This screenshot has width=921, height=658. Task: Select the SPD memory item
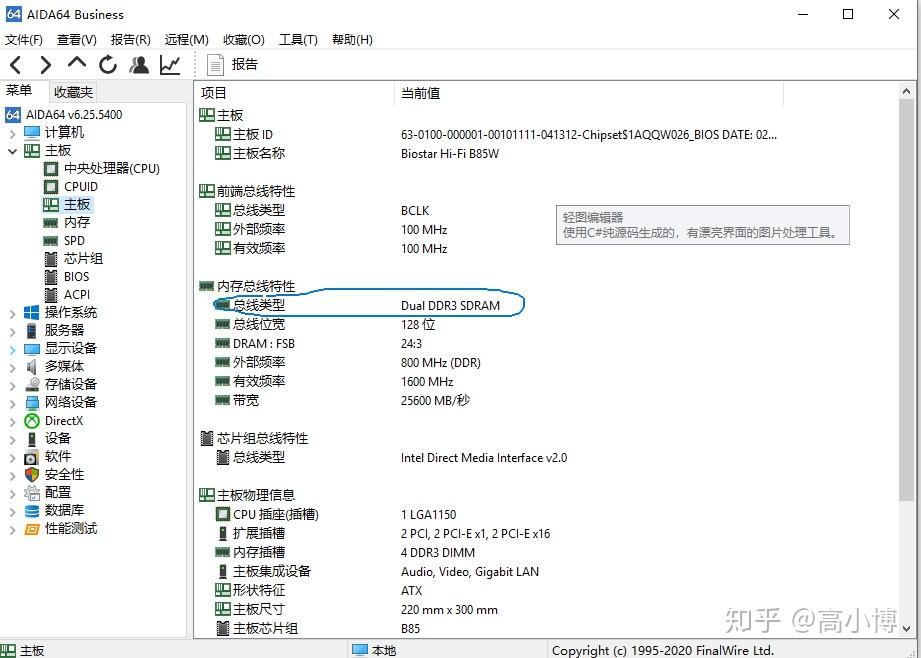pos(74,241)
